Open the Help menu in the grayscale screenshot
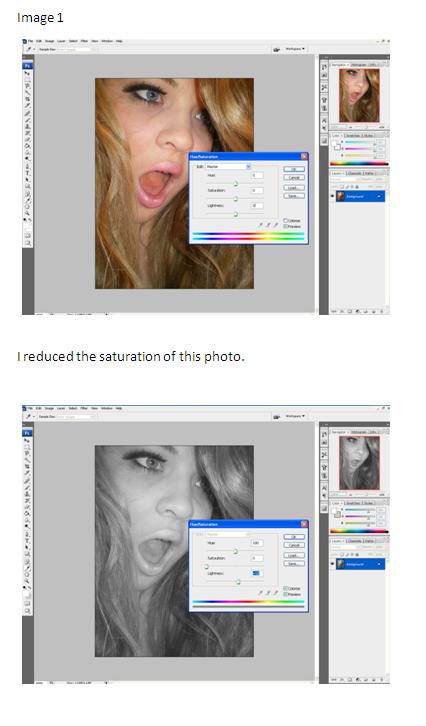Screen dimensions: 426x726 pyautogui.click(x=119, y=408)
